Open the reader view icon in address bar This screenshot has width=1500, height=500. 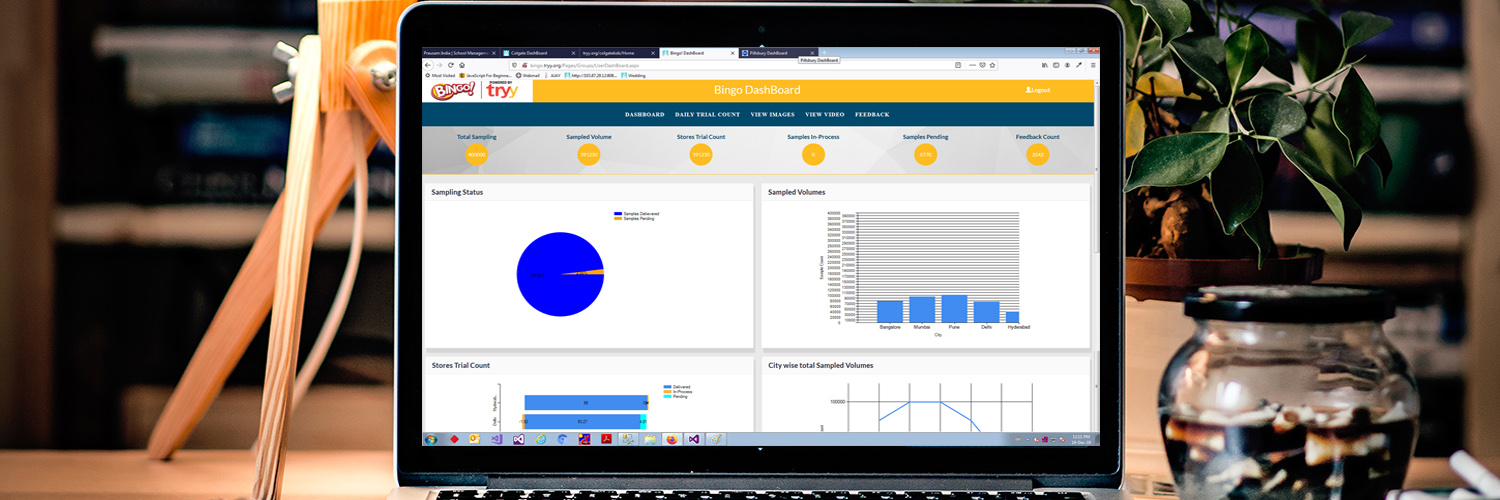[958, 65]
